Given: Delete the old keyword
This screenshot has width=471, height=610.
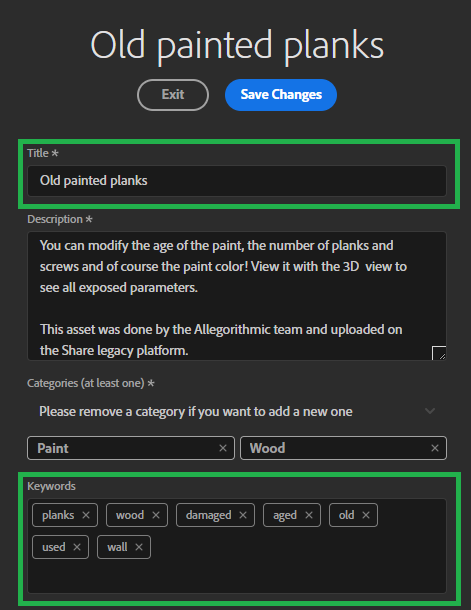Looking at the screenshot, I should tap(366, 515).
